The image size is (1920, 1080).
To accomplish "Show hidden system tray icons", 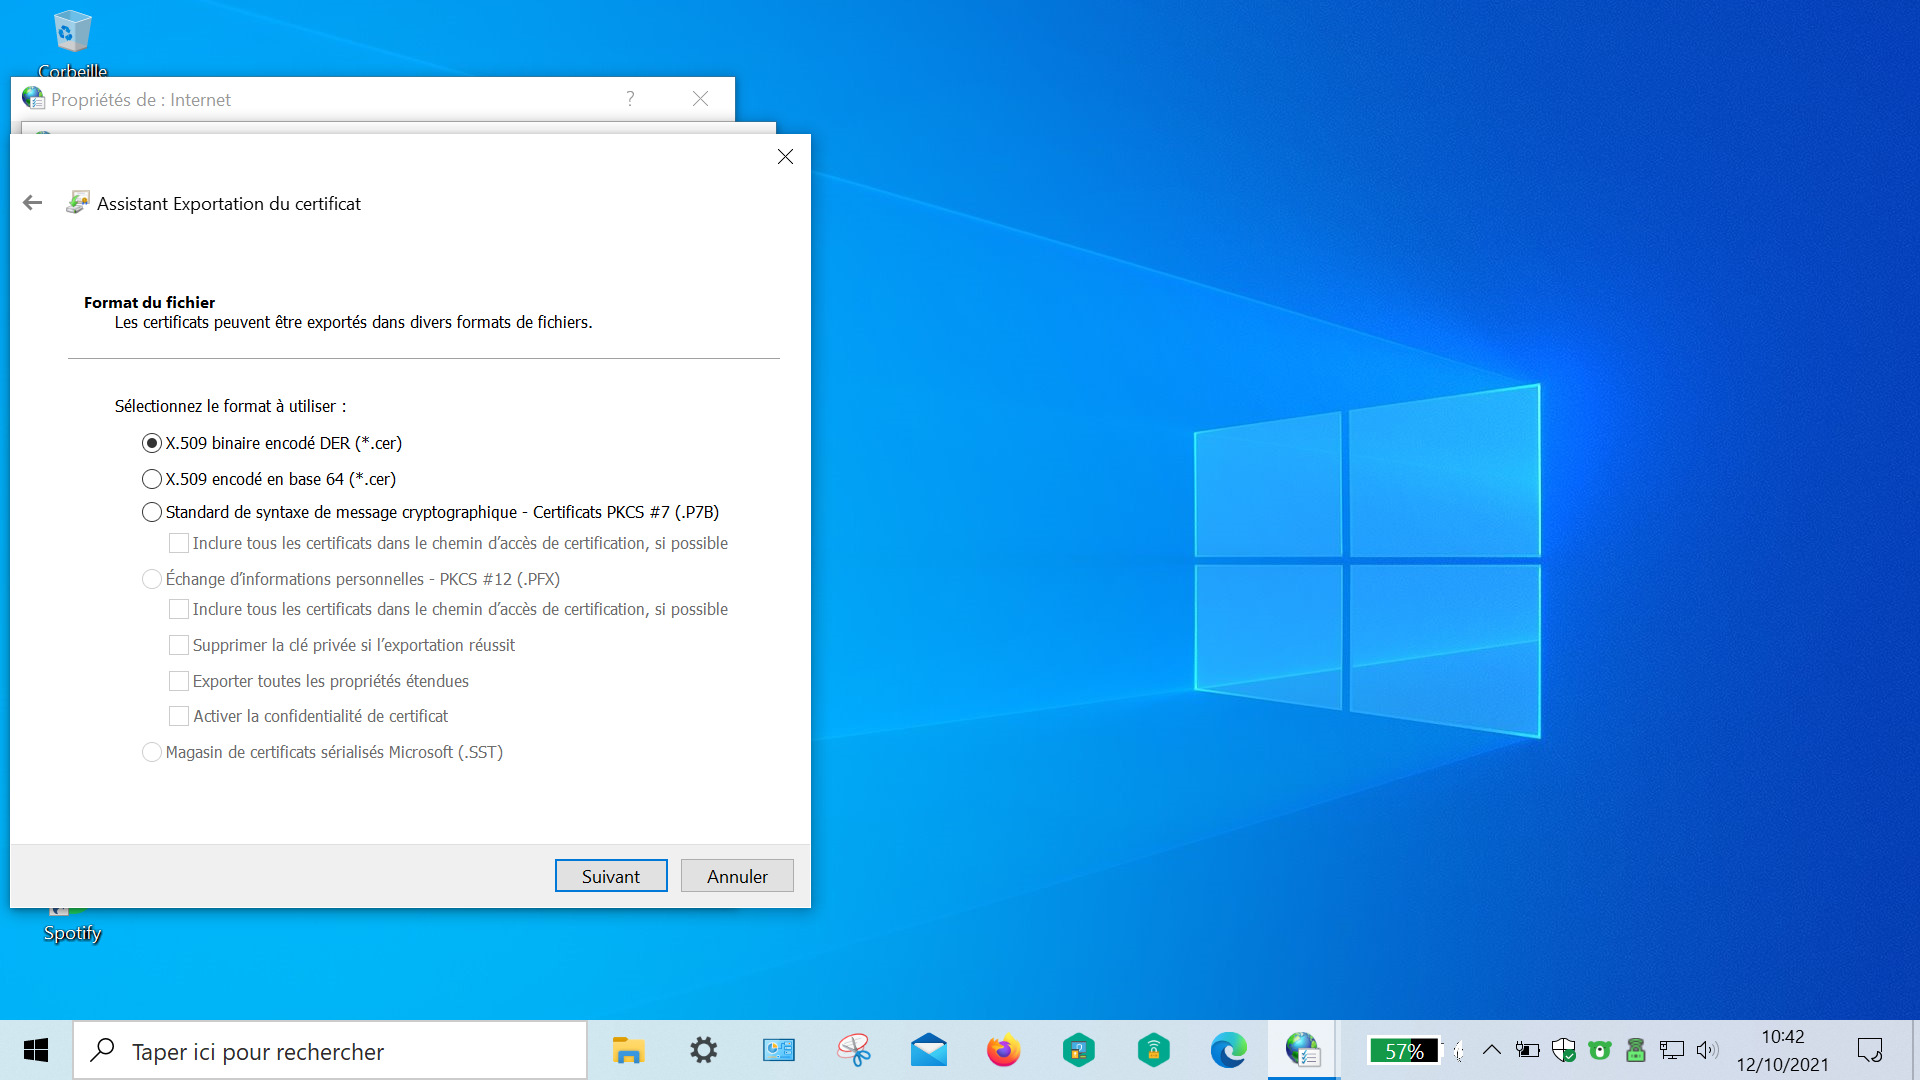I will pyautogui.click(x=1491, y=1050).
